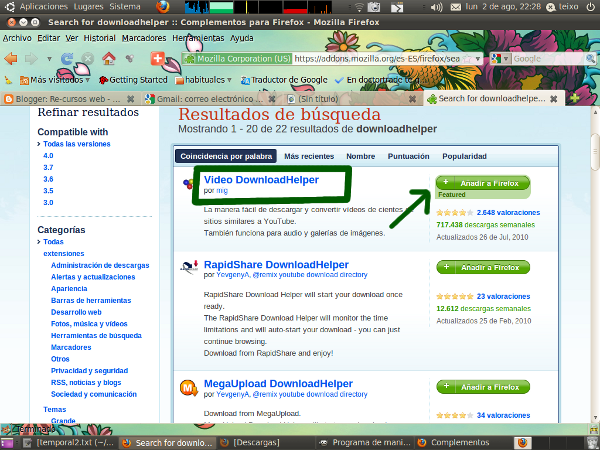
Task: Select the Todas las versiones filter
Action: (77, 144)
